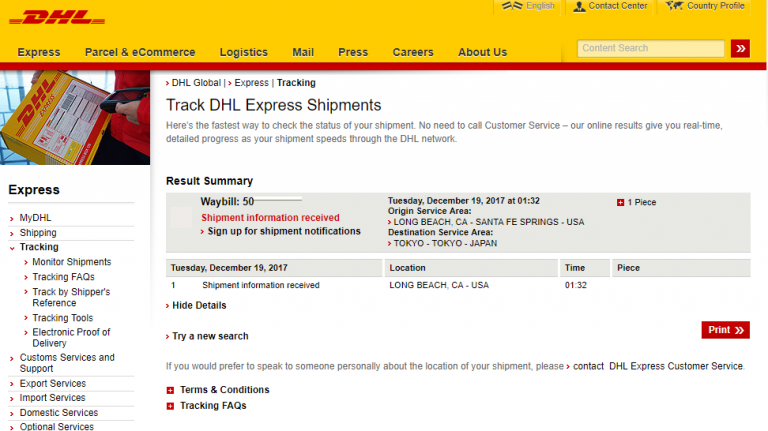Expand the 1 Piece plus icon
This screenshot has width=768, height=431.
[621, 202]
